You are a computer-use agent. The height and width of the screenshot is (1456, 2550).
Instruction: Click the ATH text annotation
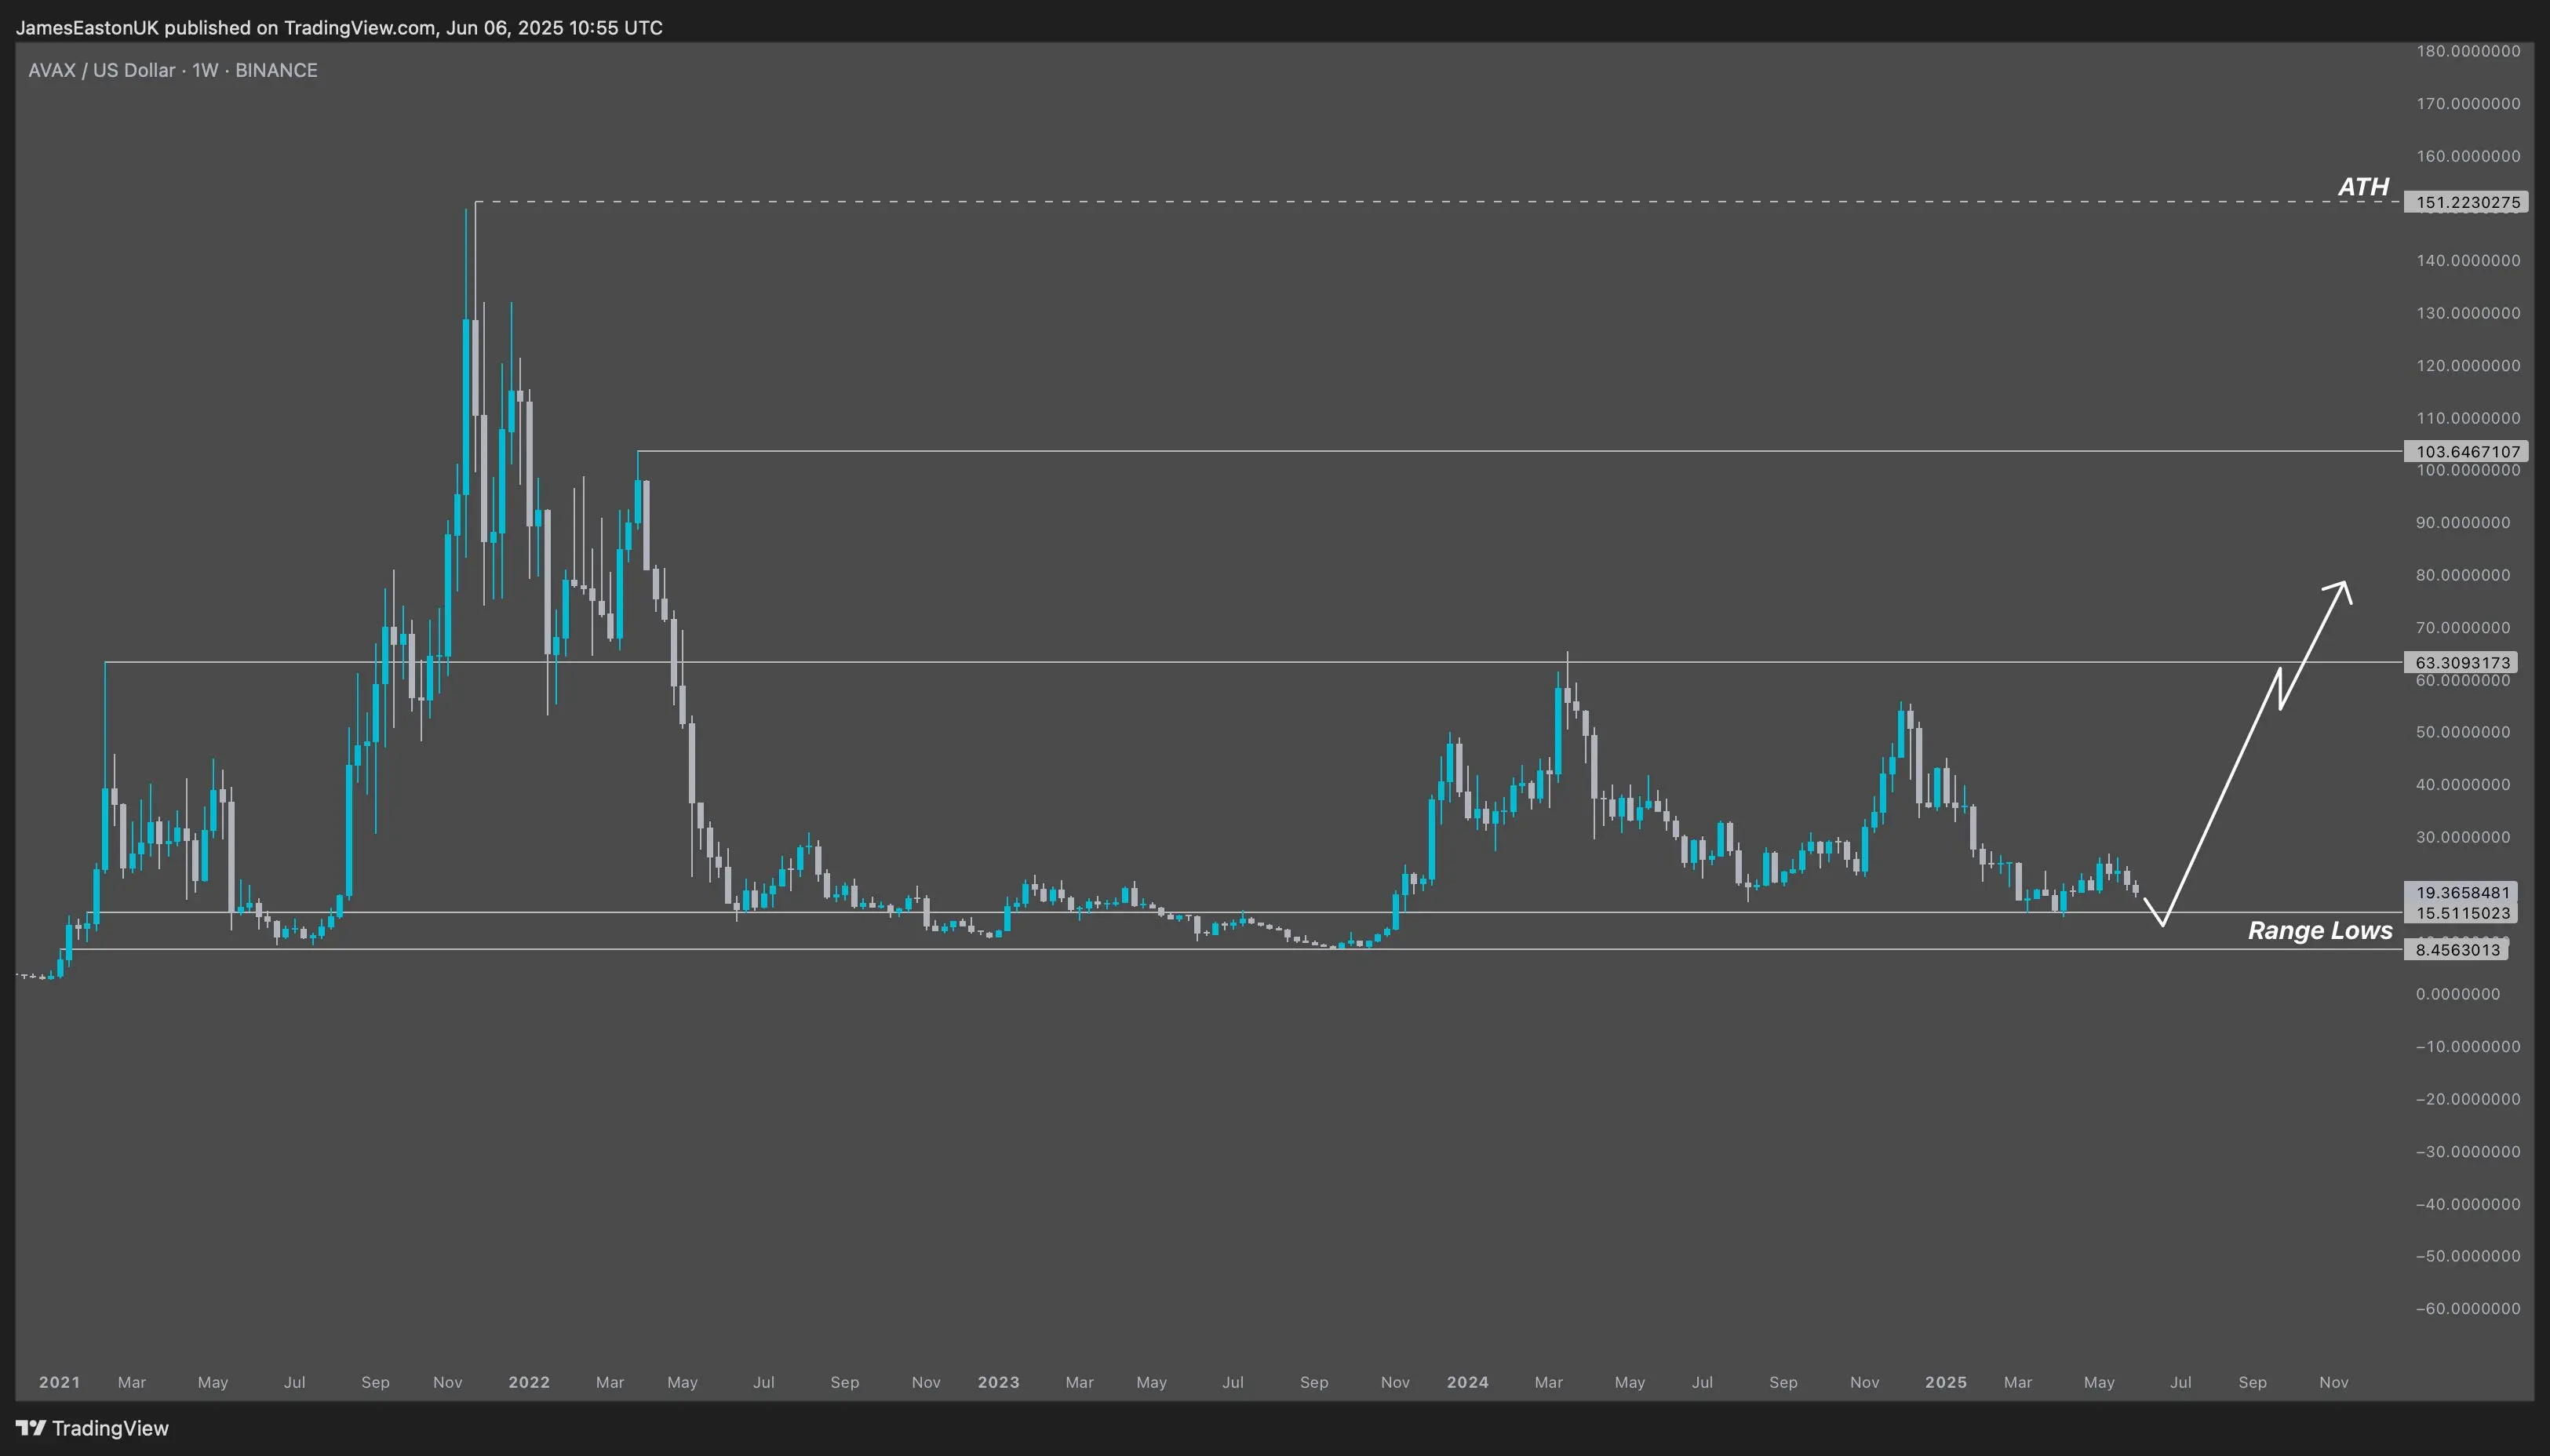2363,187
